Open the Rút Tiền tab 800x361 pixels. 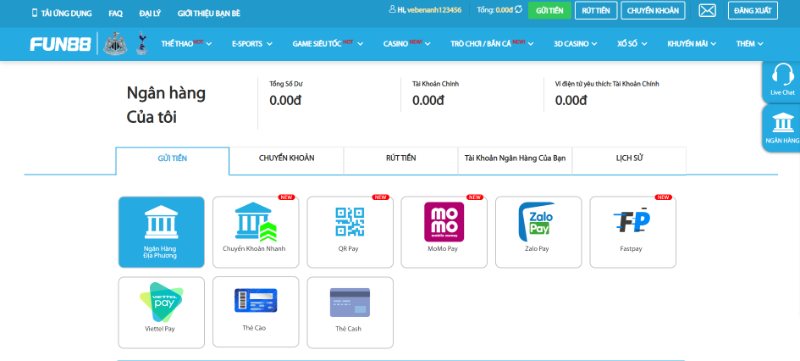pyautogui.click(x=401, y=160)
